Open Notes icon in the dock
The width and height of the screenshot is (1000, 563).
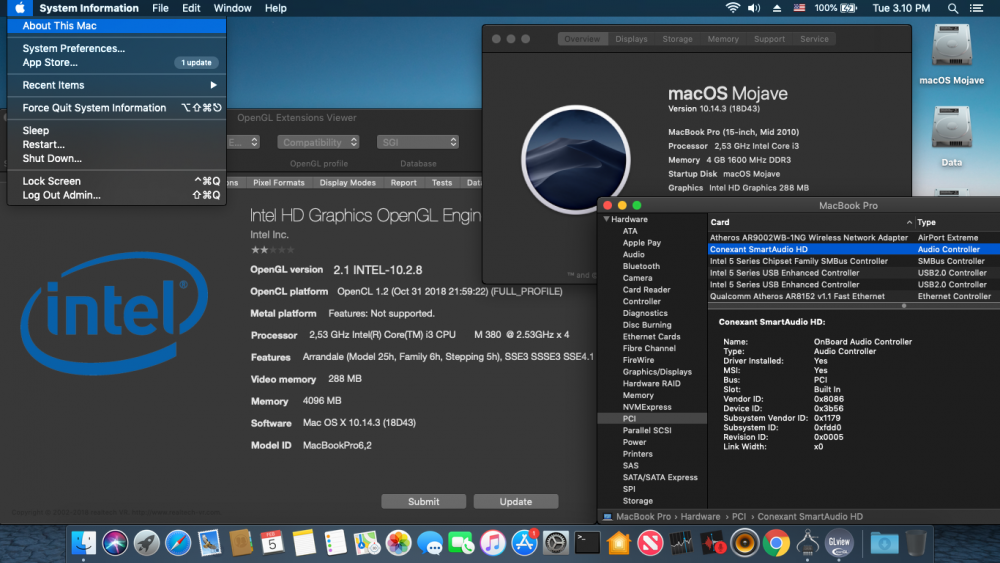304,543
